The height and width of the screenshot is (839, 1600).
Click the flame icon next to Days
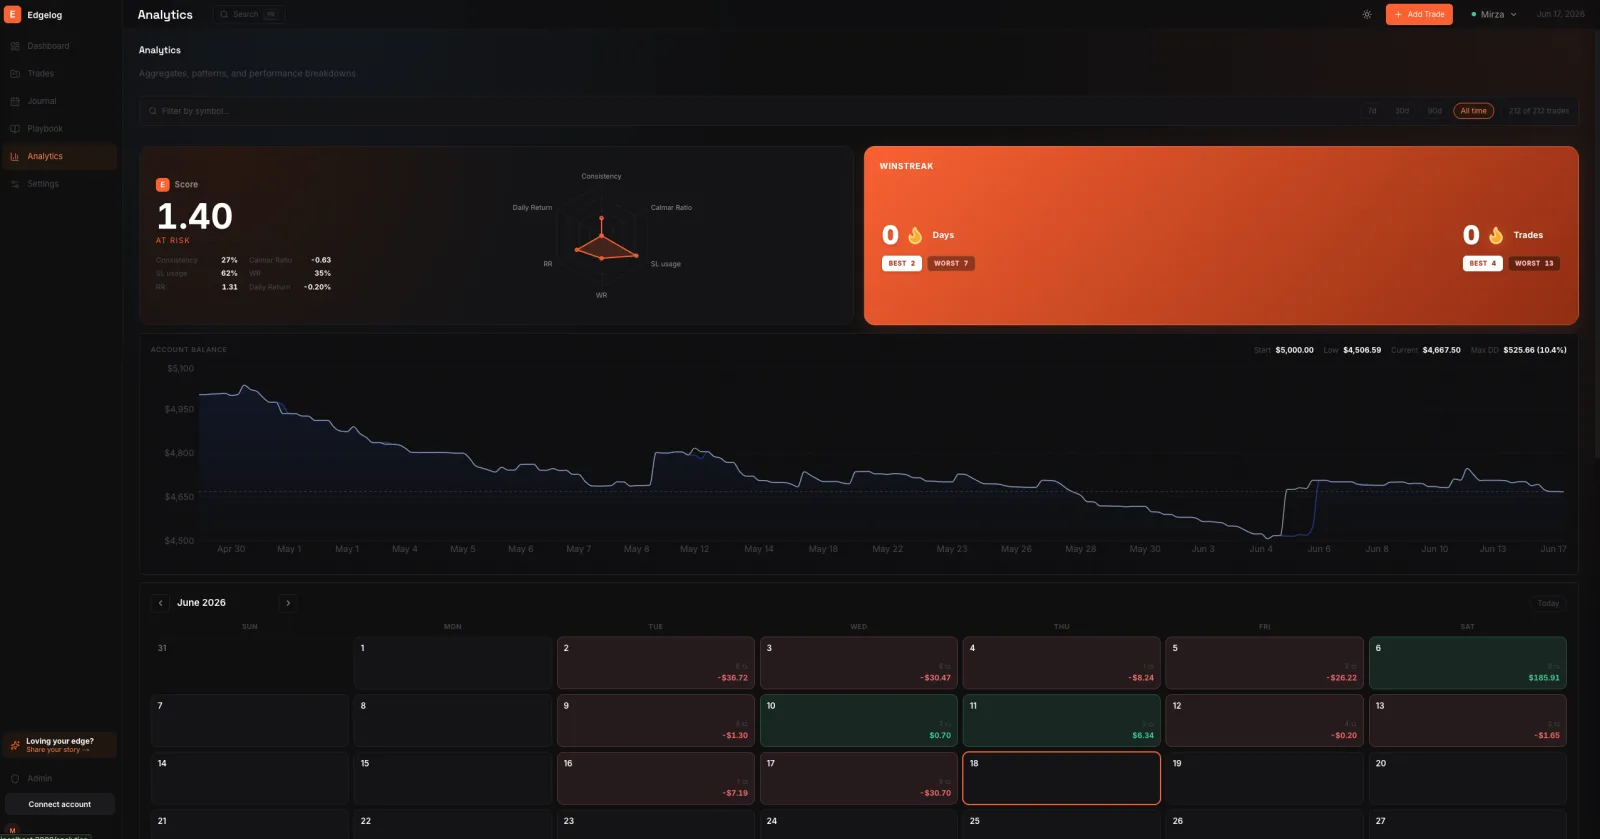[x=915, y=235]
